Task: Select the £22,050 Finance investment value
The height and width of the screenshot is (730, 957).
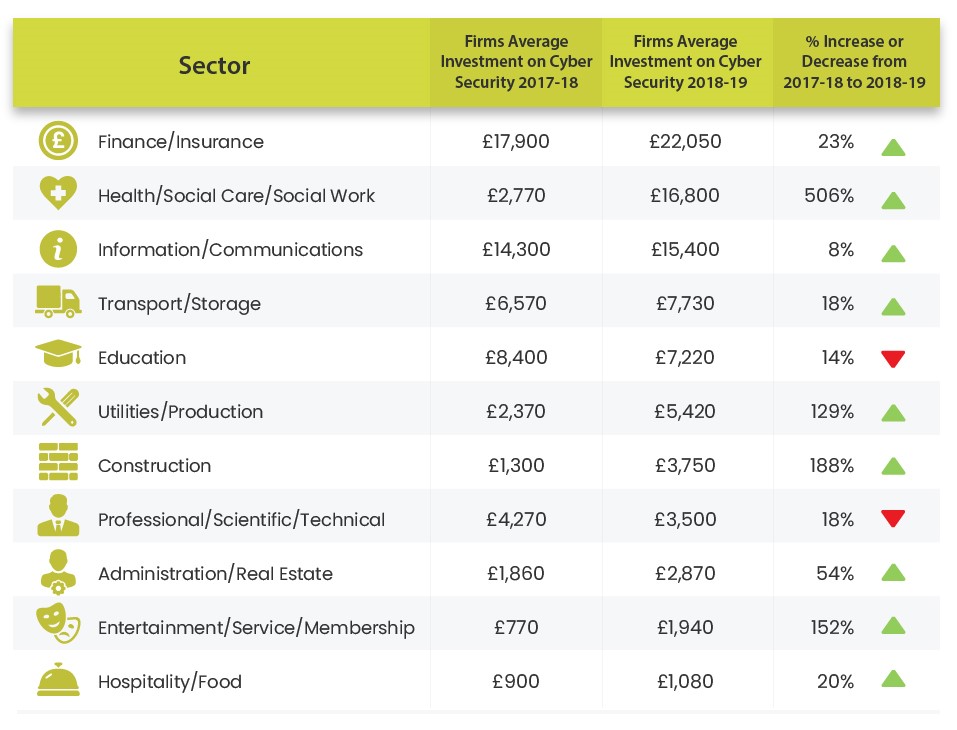Action: point(685,142)
